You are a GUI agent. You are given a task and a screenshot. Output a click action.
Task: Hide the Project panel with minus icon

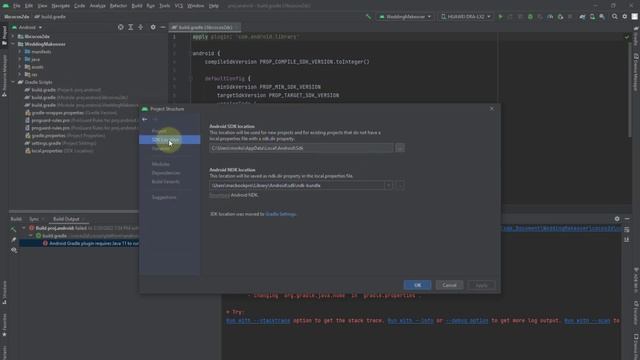click(x=163, y=27)
